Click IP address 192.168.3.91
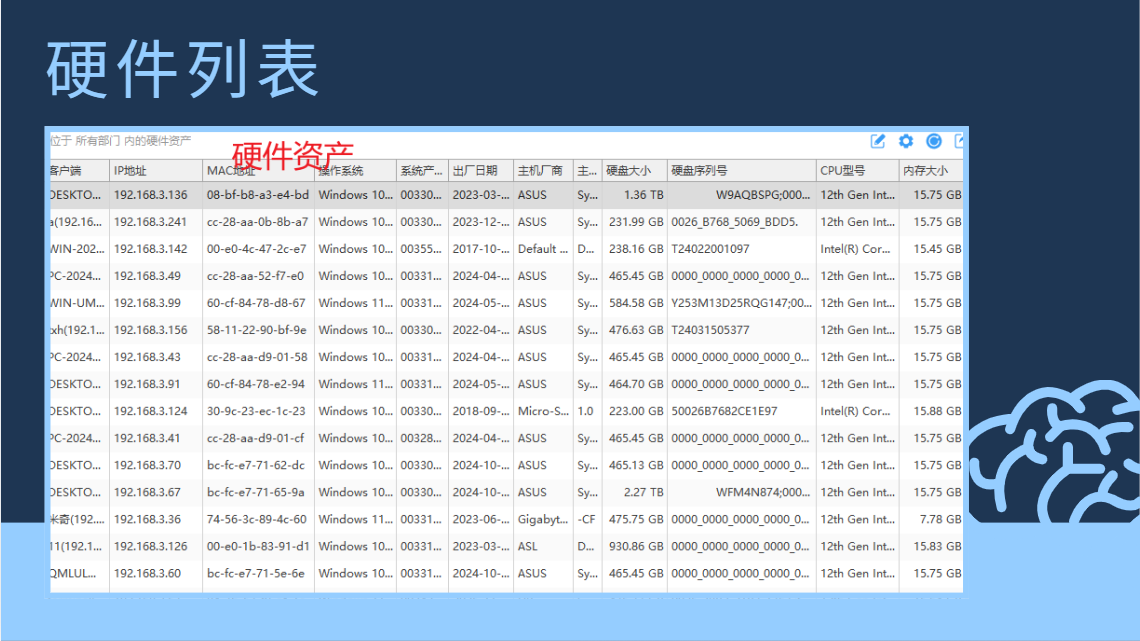This screenshot has height=641, width=1140. tap(148, 384)
